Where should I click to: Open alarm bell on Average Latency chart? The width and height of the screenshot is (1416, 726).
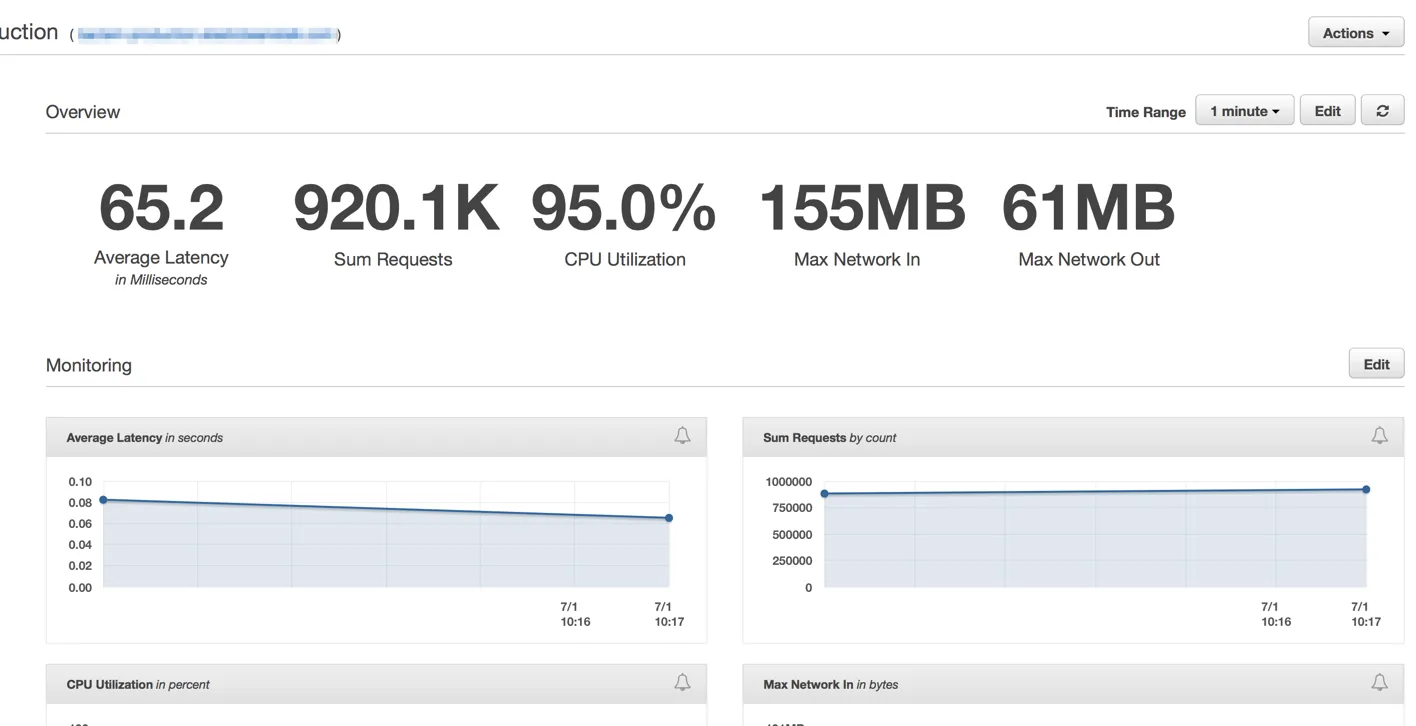pos(682,436)
